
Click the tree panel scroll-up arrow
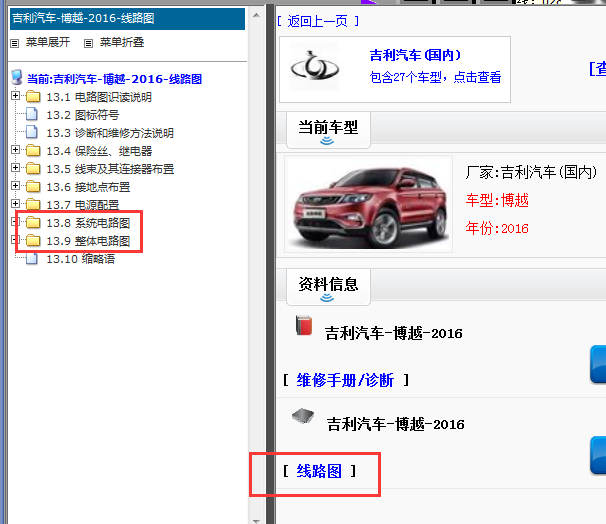[x=256, y=15]
